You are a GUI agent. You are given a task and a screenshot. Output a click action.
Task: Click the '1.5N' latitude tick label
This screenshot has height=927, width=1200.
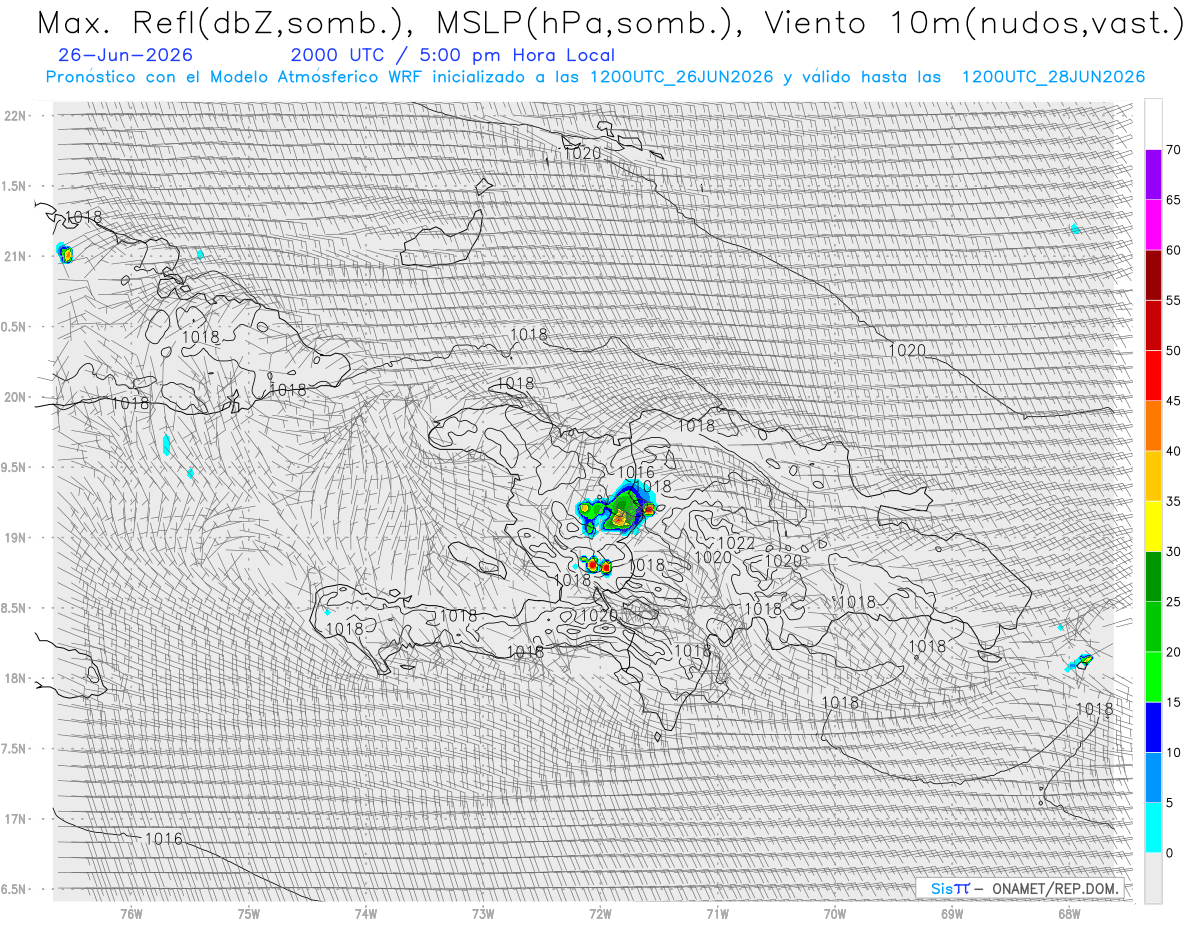(13, 186)
